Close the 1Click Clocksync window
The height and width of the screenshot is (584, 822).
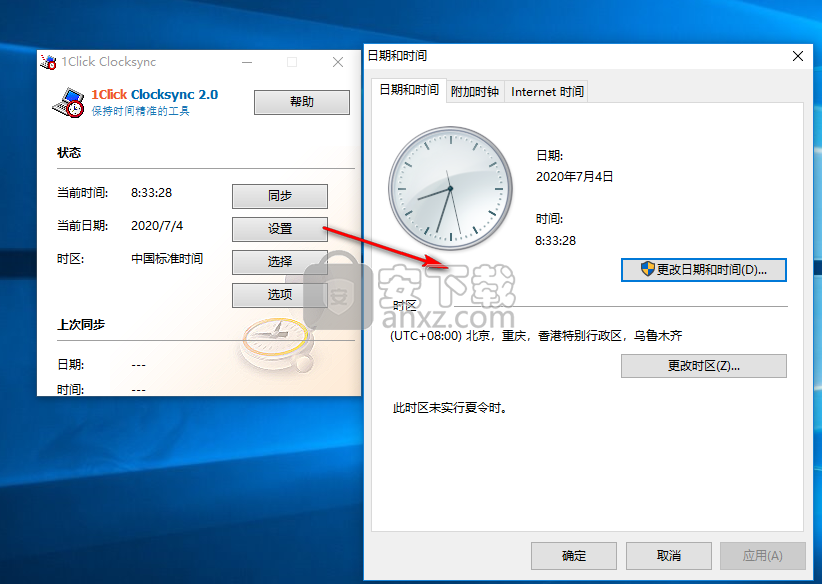(338, 62)
